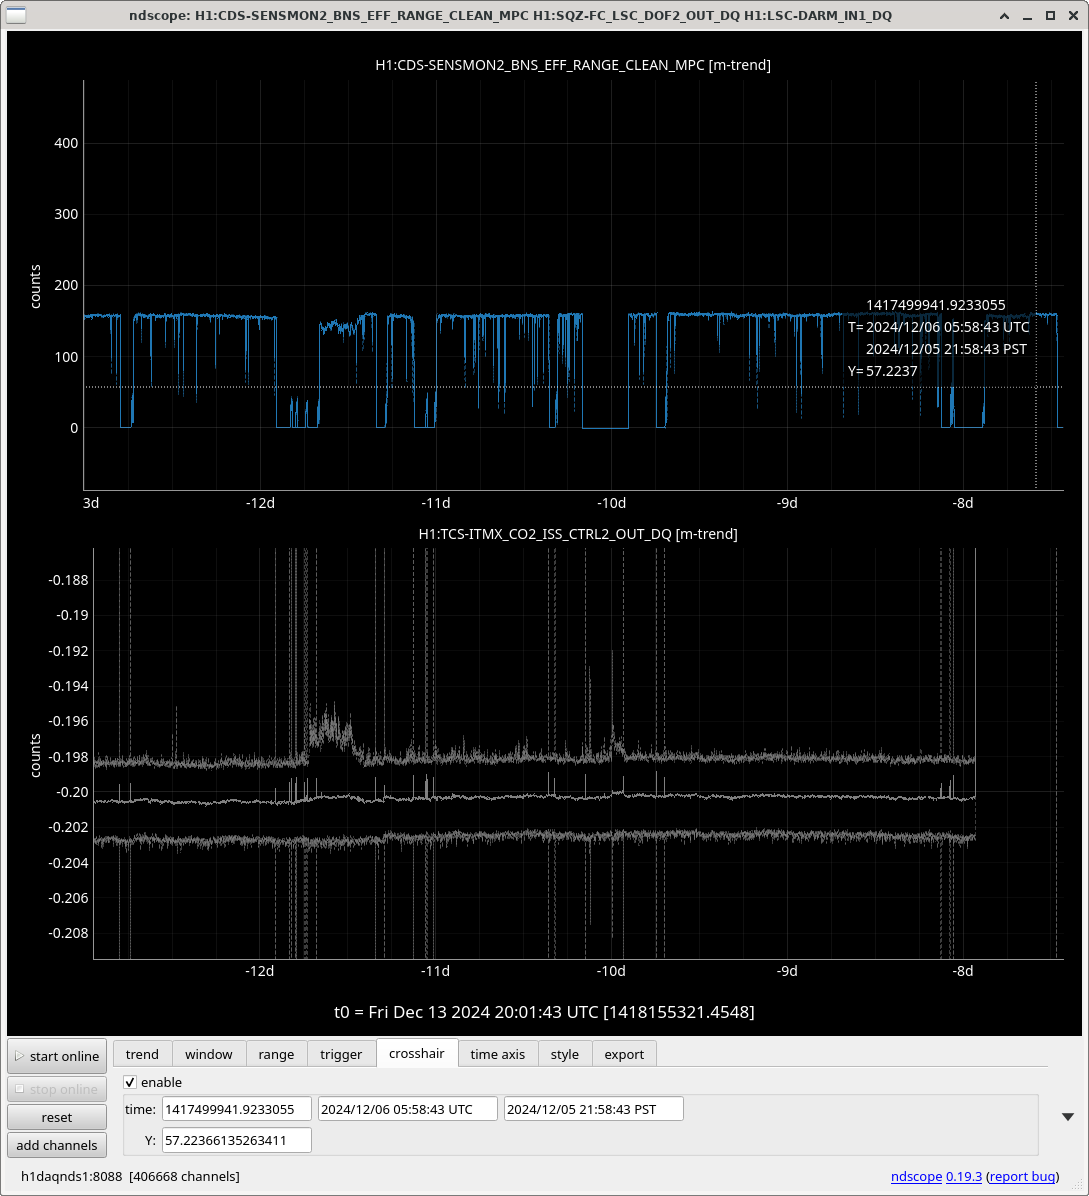Click the counts axis label of the upper plot
1089x1196 pixels.
coord(35,286)
